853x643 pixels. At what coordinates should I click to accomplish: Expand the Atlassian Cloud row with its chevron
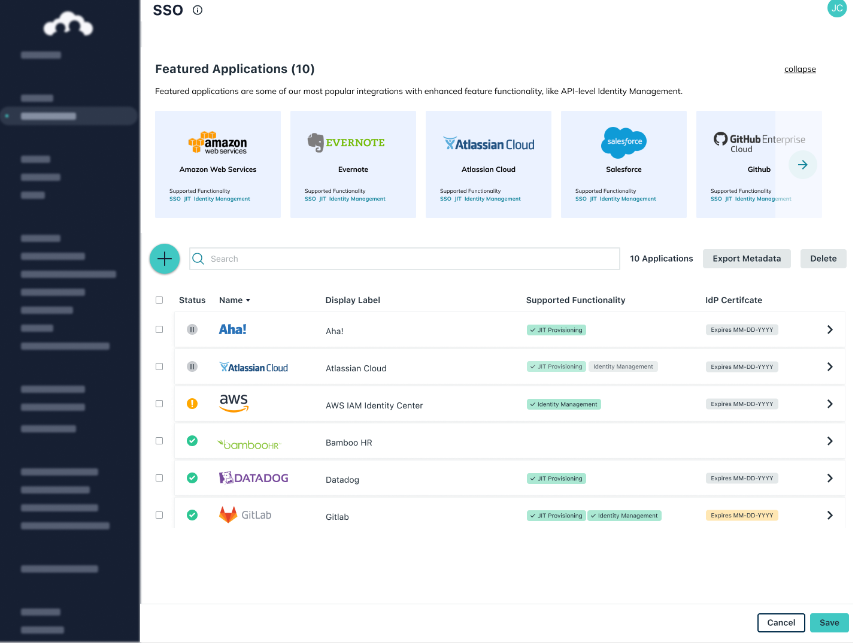click(830, 367)
